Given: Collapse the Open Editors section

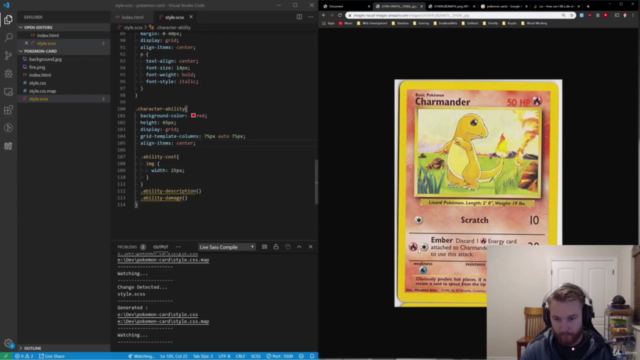Looking at the screenshot, I should click(63, 27).
